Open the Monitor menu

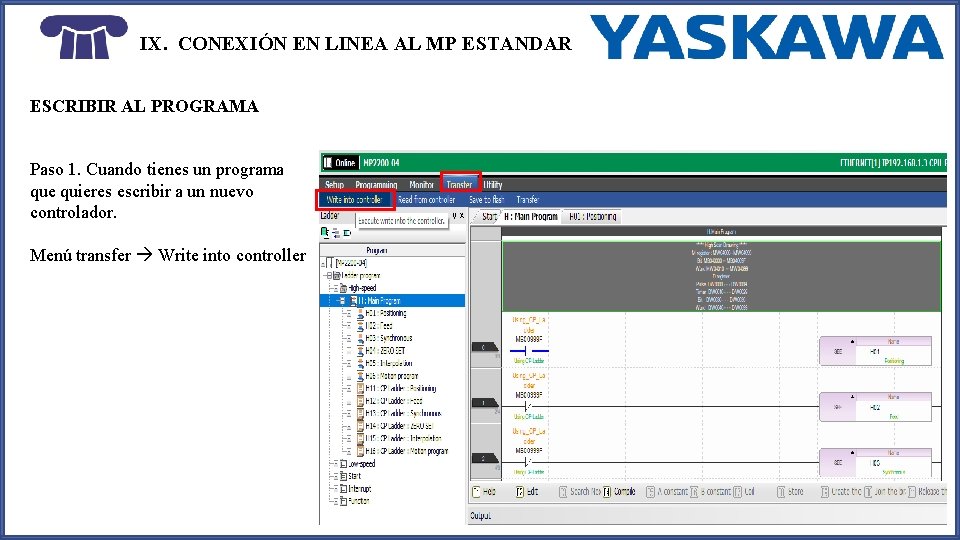tap(421, 184)
